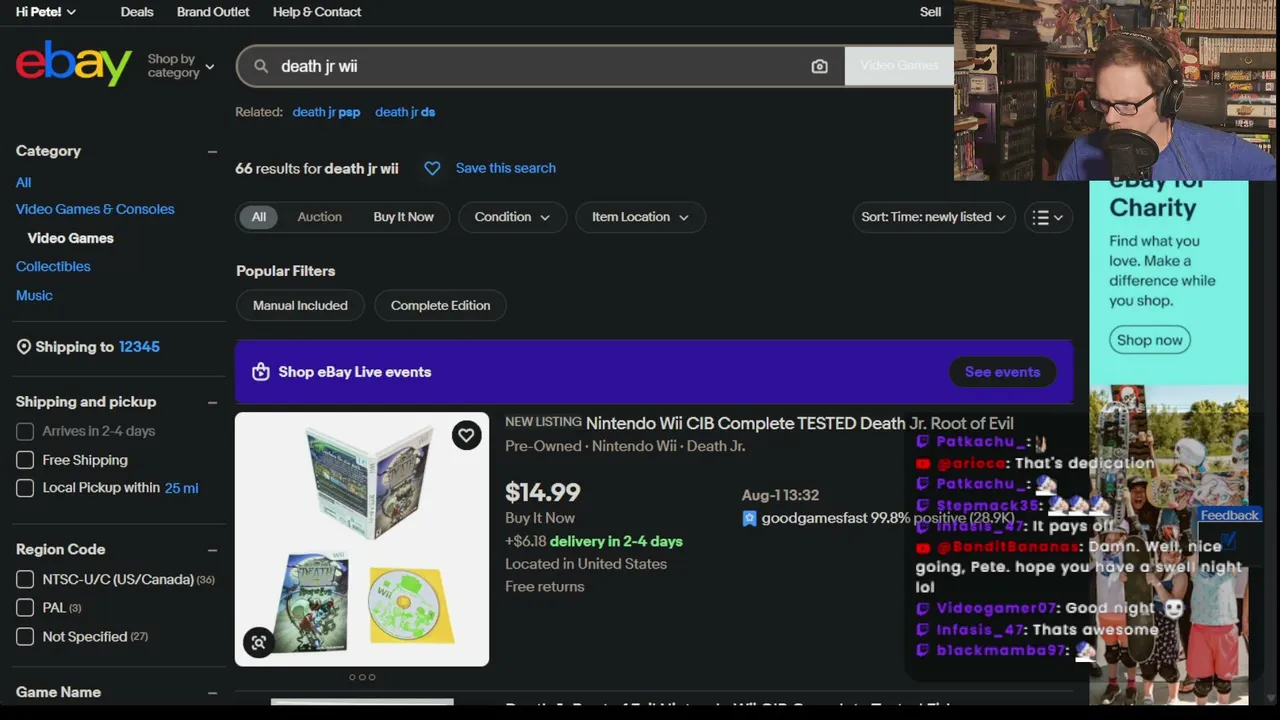Change 25 mi pickup distance
Viewport: 1280px width, 720px height.
tap(181, 488)
